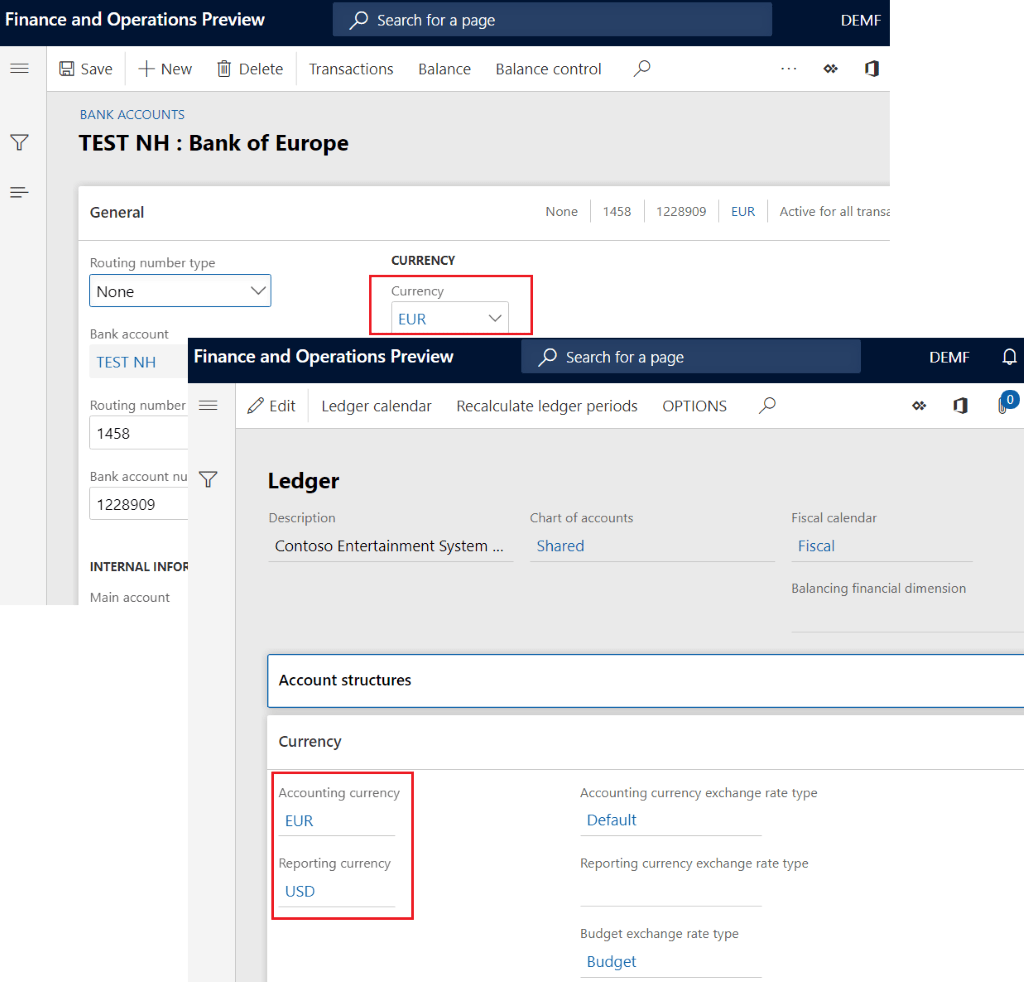This screenshot has height=982, width=1024.
Task: Run Recalculate ledger periods
Action: point(547,406)
